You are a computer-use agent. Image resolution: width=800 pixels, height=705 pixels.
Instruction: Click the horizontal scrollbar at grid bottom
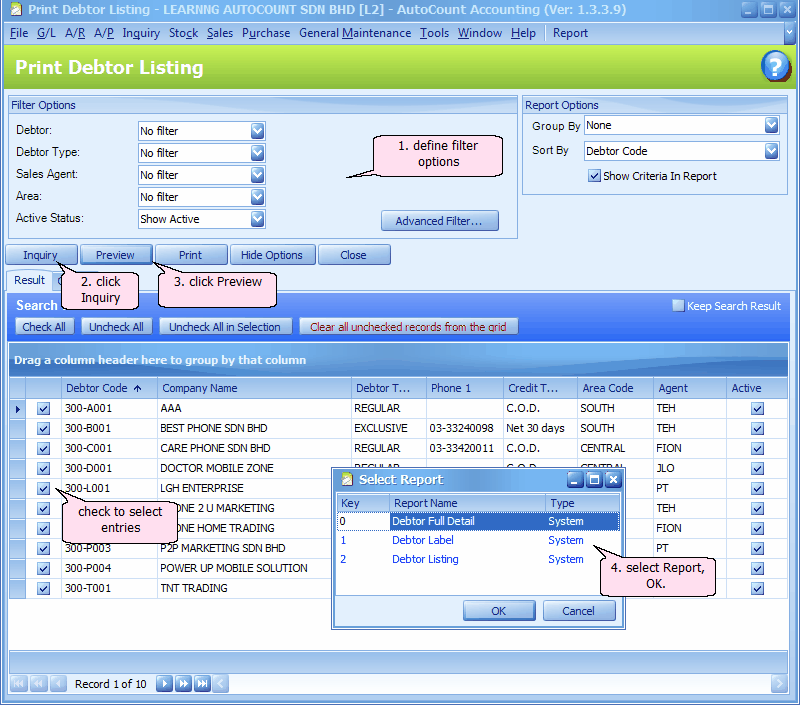(x=500, y=684)
